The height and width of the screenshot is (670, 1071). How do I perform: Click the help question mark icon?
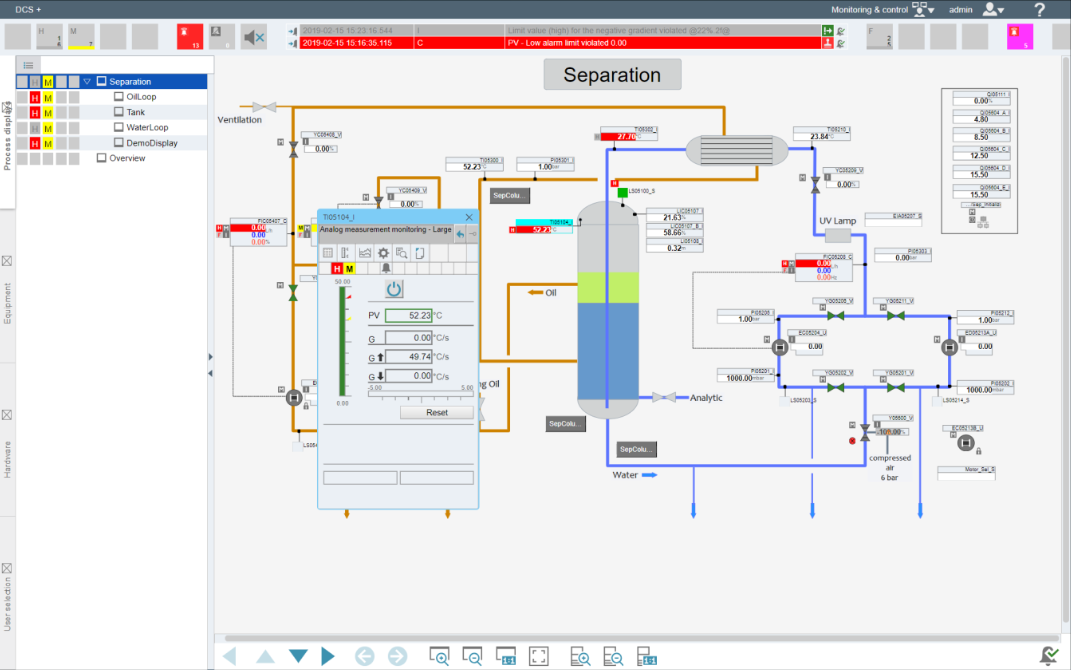click(x=1039, y=10)
